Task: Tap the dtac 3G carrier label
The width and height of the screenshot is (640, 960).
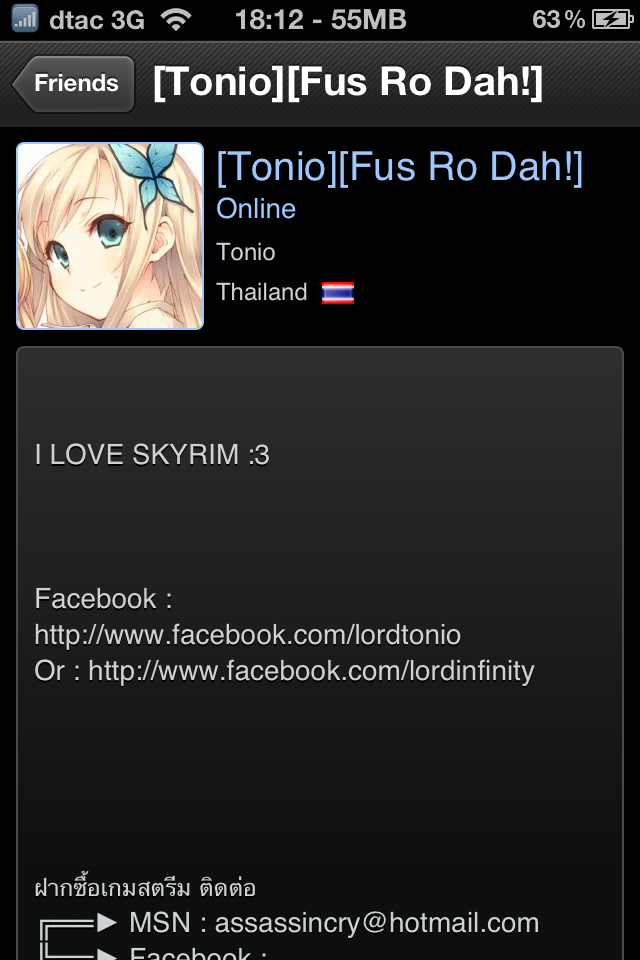Action: (x=97, y=21)
